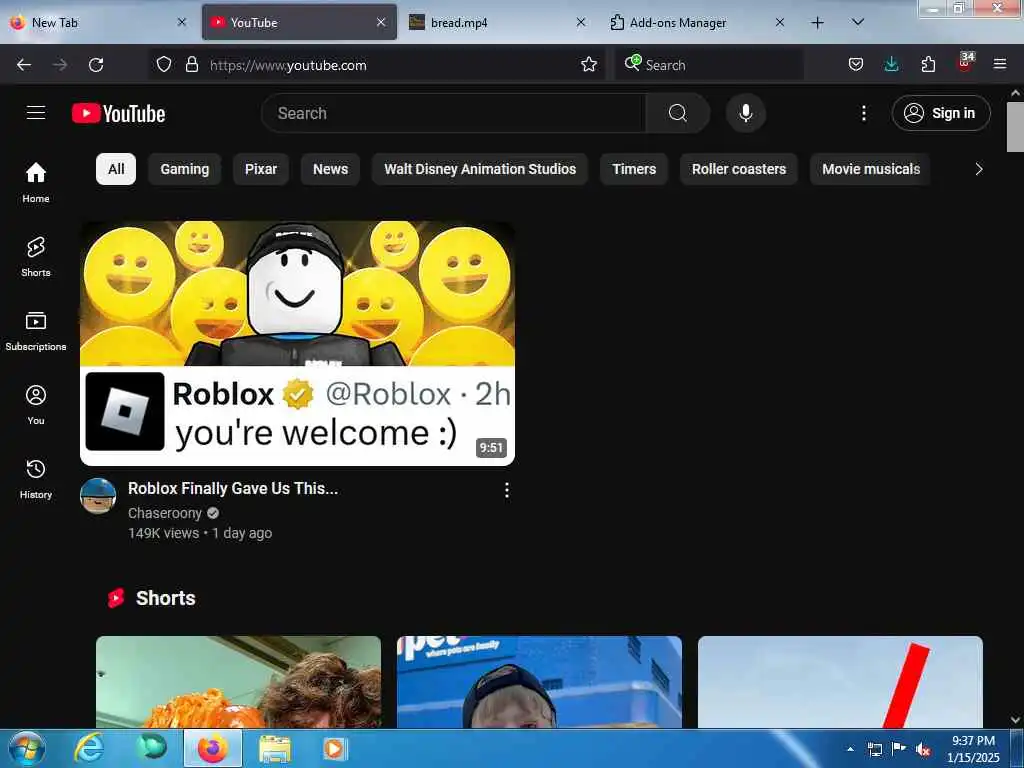
Task: Close the bread.mp4 tab
Action: (x=581, y=23)
